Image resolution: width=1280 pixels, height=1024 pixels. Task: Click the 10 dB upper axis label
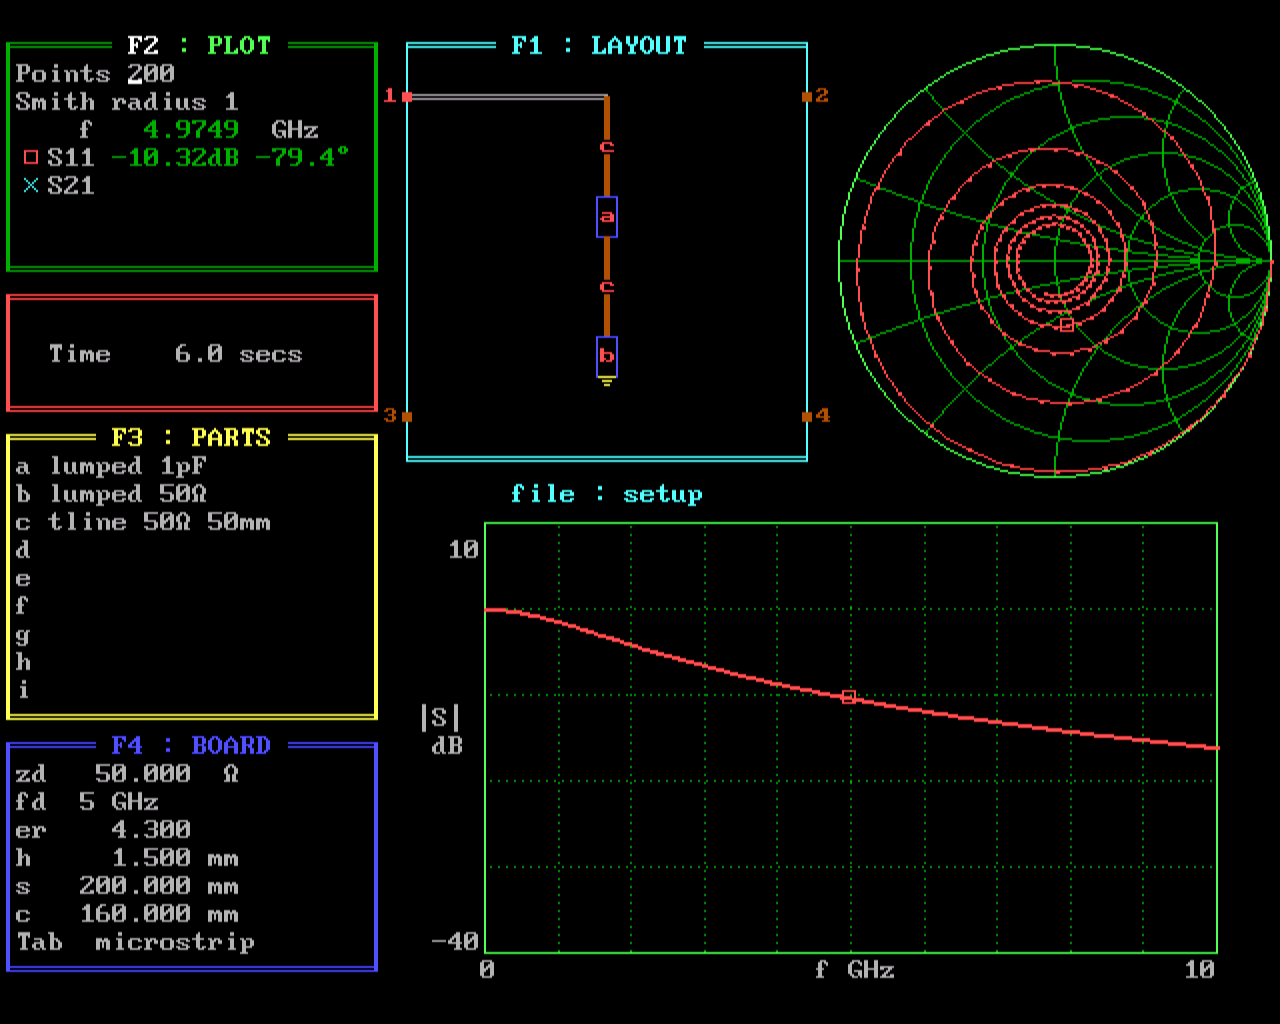pos(463,550)
